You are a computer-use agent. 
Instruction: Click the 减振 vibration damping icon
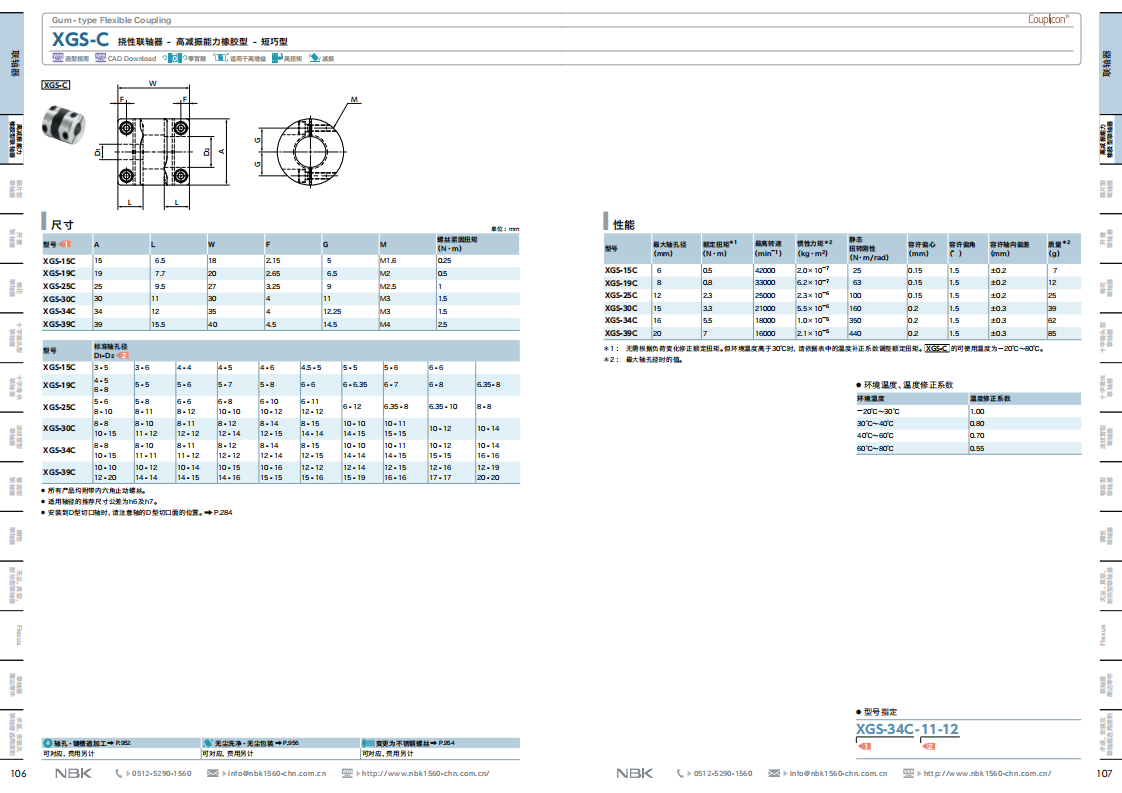[x=315, y=58]
